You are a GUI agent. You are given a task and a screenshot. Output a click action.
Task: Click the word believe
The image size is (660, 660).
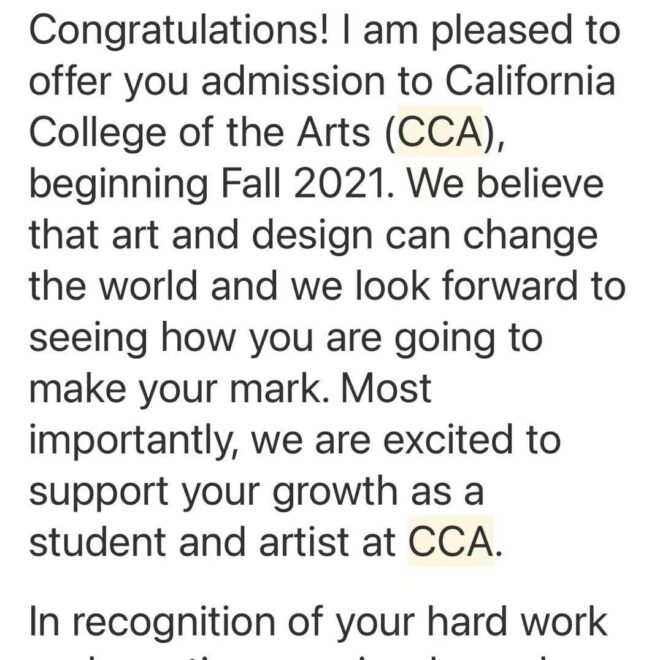tap(540, 183)
